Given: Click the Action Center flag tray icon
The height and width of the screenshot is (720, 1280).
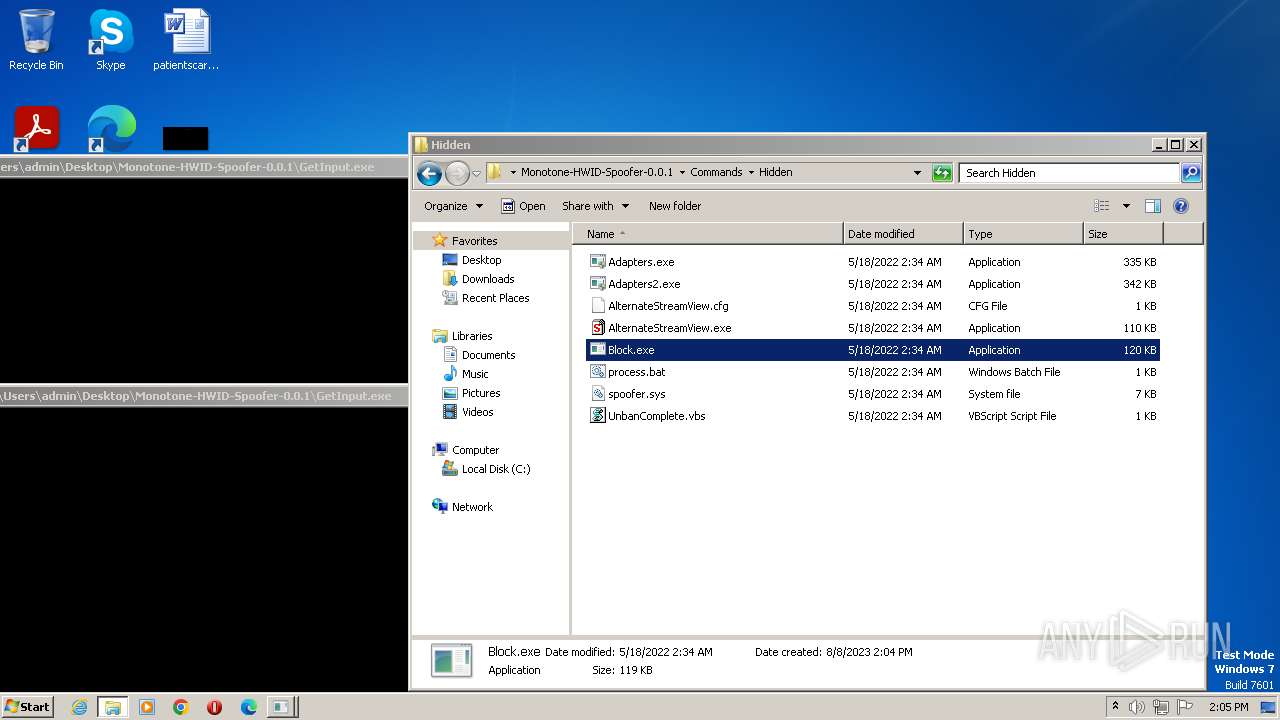Looking at the screenshot, I should coord(1185,707).
